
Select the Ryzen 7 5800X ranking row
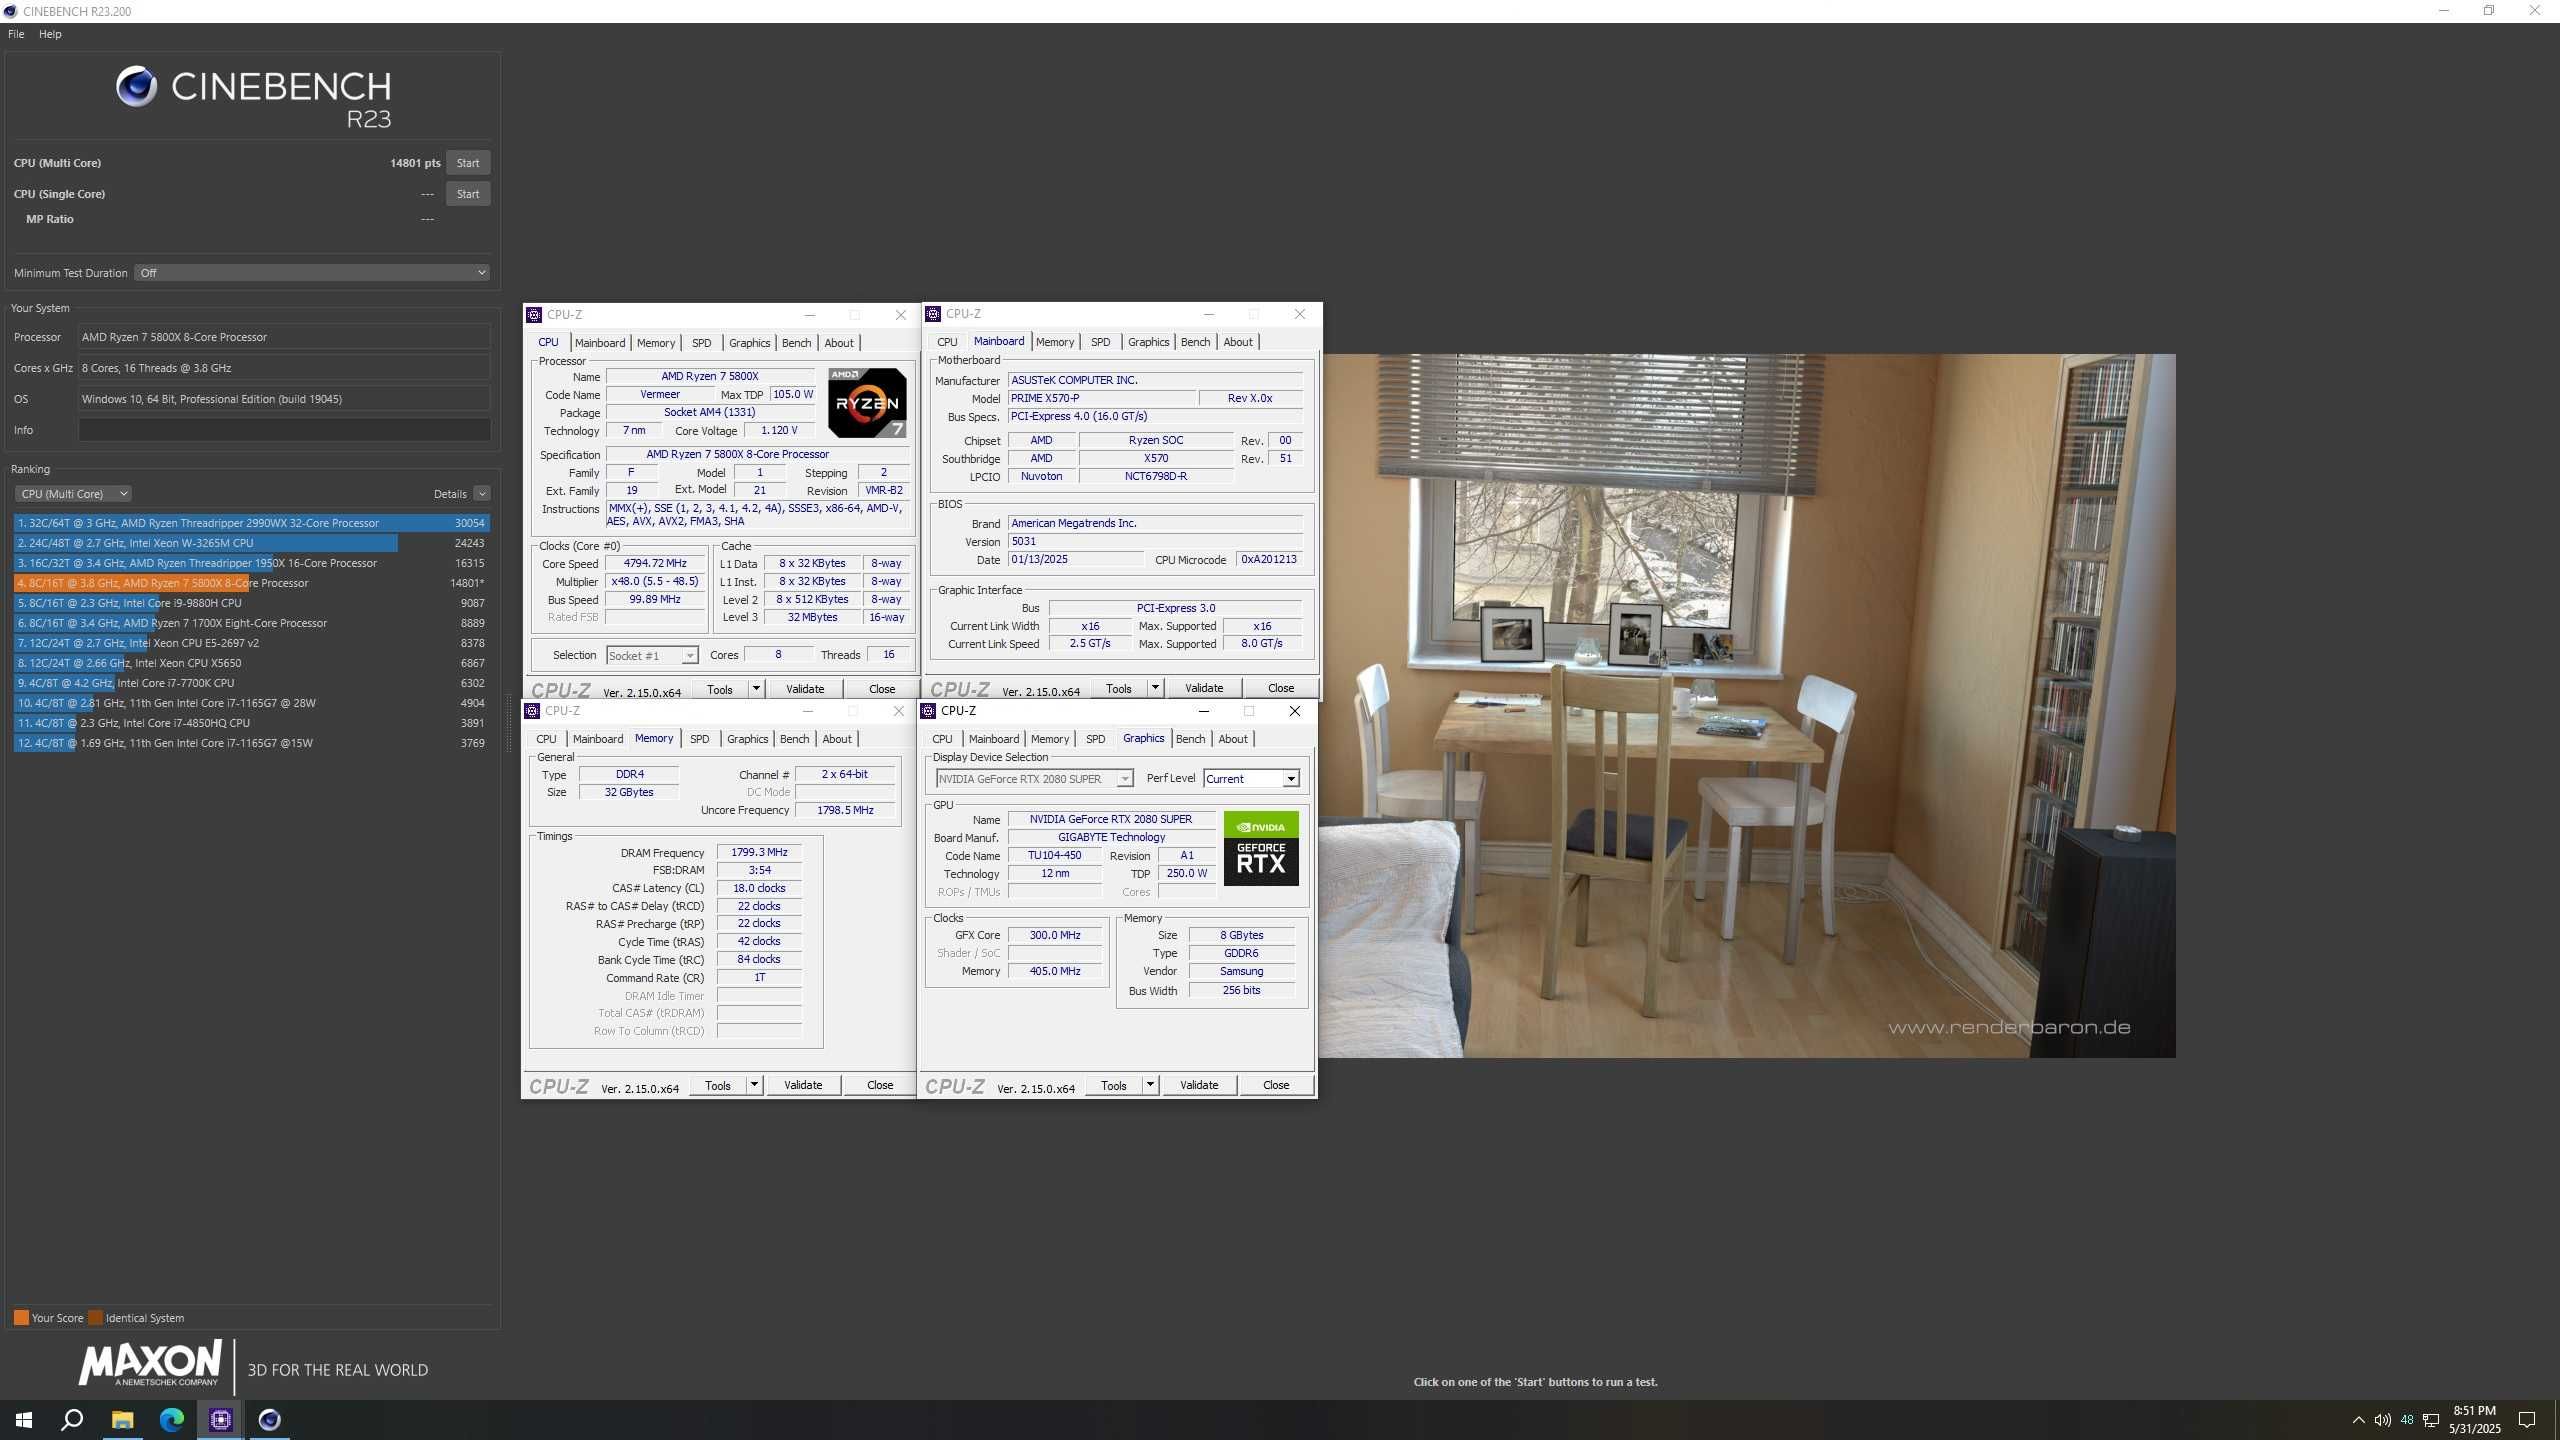[x=251, y=583]
